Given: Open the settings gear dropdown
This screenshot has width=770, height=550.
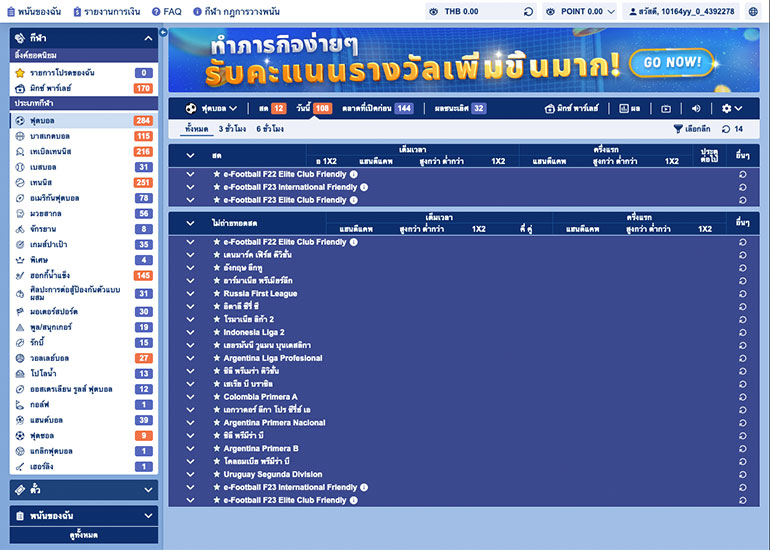Looking at the screenshot, I should (732, 108).
